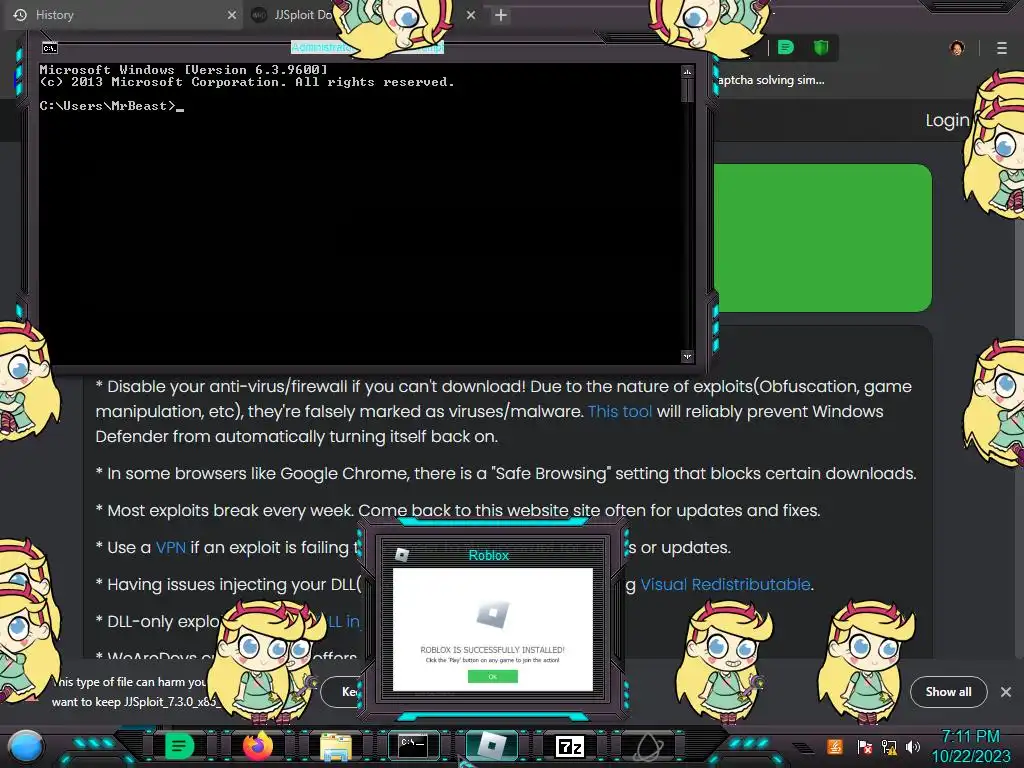Follow the 'This tool' link
The height and width of the screenshot is (768, 1024).
tap(620, 411)
